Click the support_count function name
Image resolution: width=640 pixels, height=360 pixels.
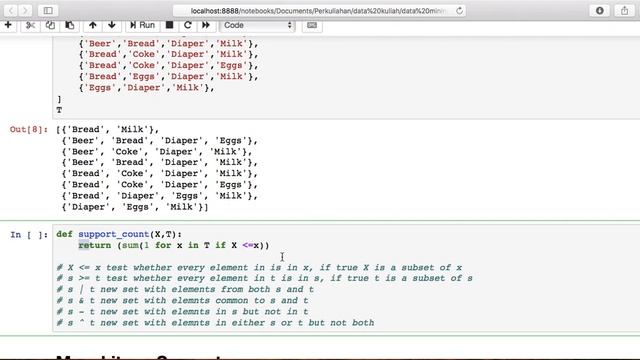point(113,234)
